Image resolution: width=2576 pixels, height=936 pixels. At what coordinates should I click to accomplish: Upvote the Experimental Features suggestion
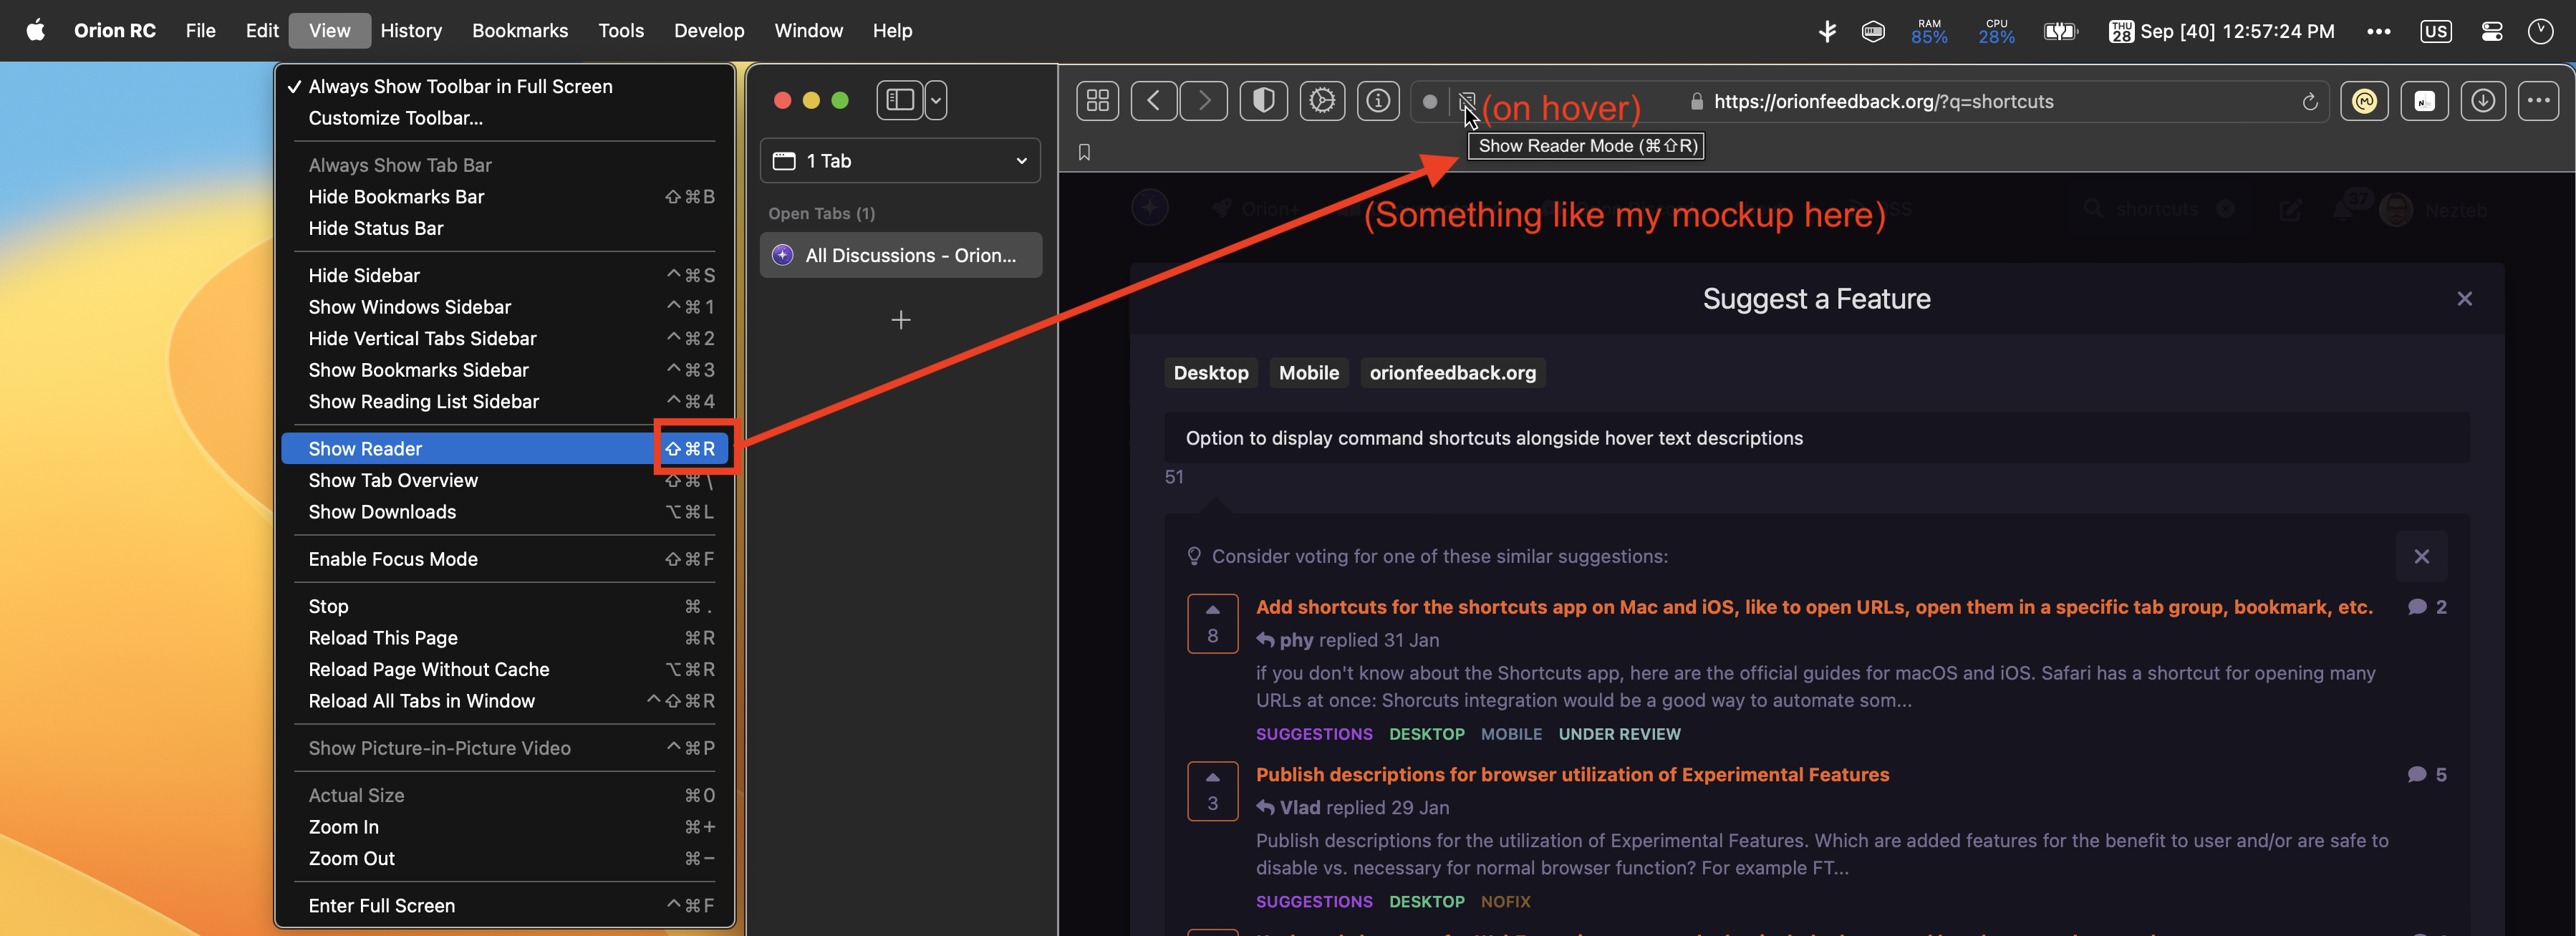pos(1212,791)
